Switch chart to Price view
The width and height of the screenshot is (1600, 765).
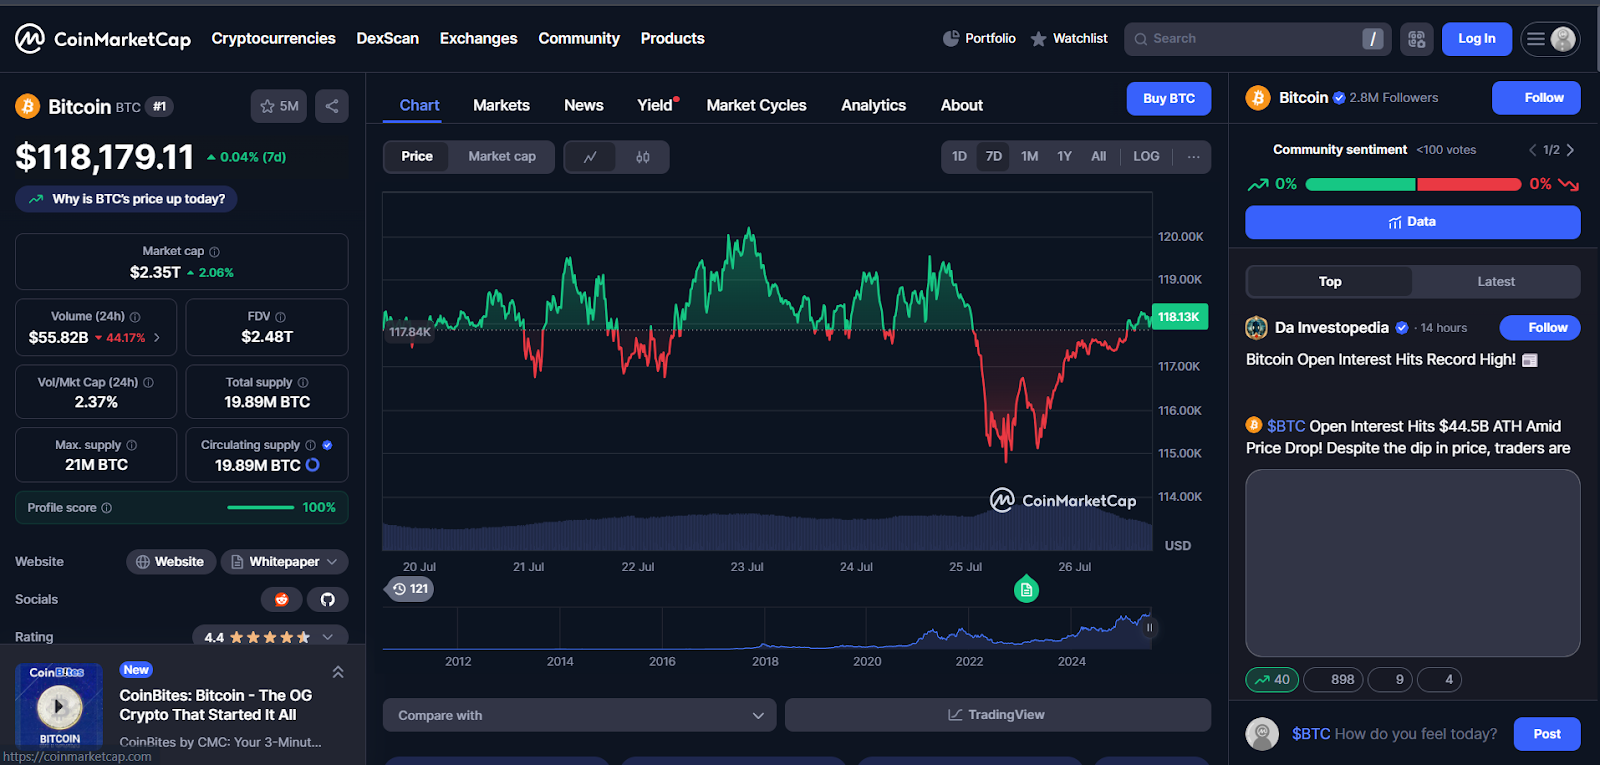pos(417,157)
